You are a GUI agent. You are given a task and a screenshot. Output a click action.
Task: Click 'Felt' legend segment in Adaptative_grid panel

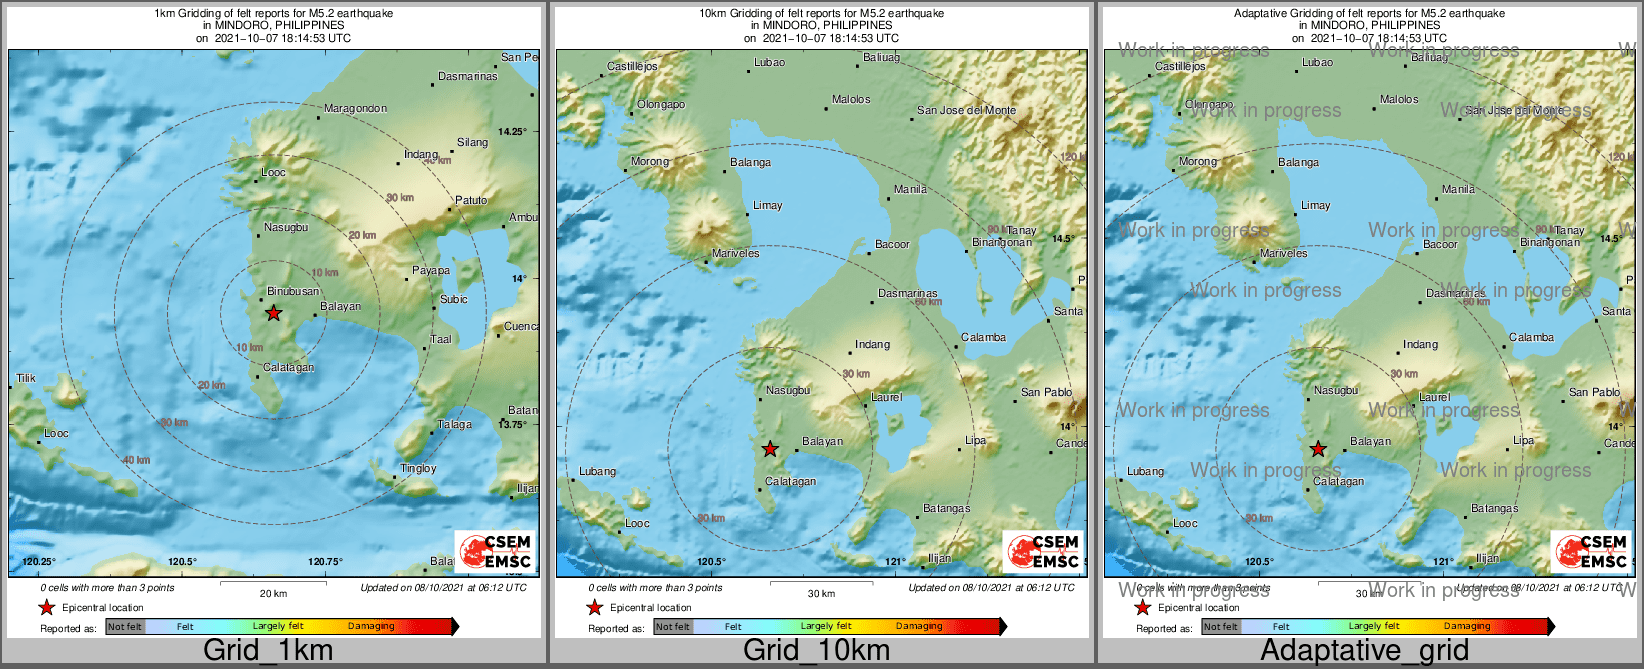tap(1281, 626)
